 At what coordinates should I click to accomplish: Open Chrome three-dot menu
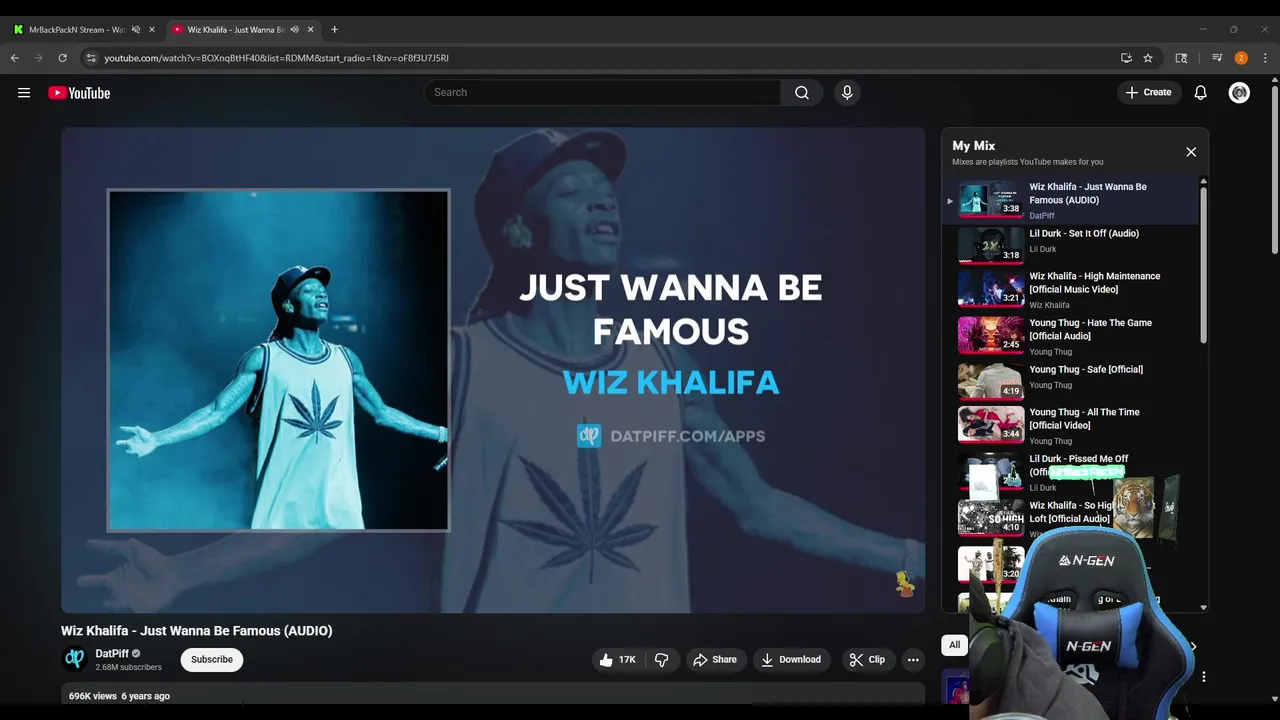pyautogui.click(x=1265, y=58)
